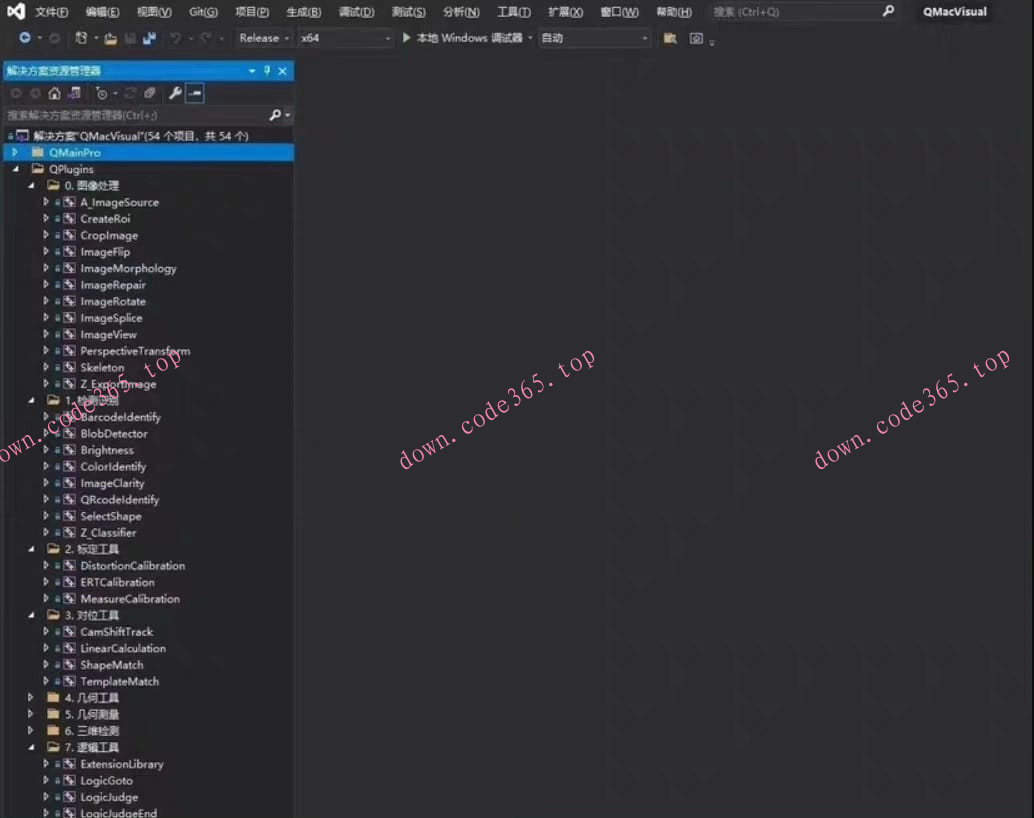
Task: Select the BlobDetector project
Action: pos(113,434)
